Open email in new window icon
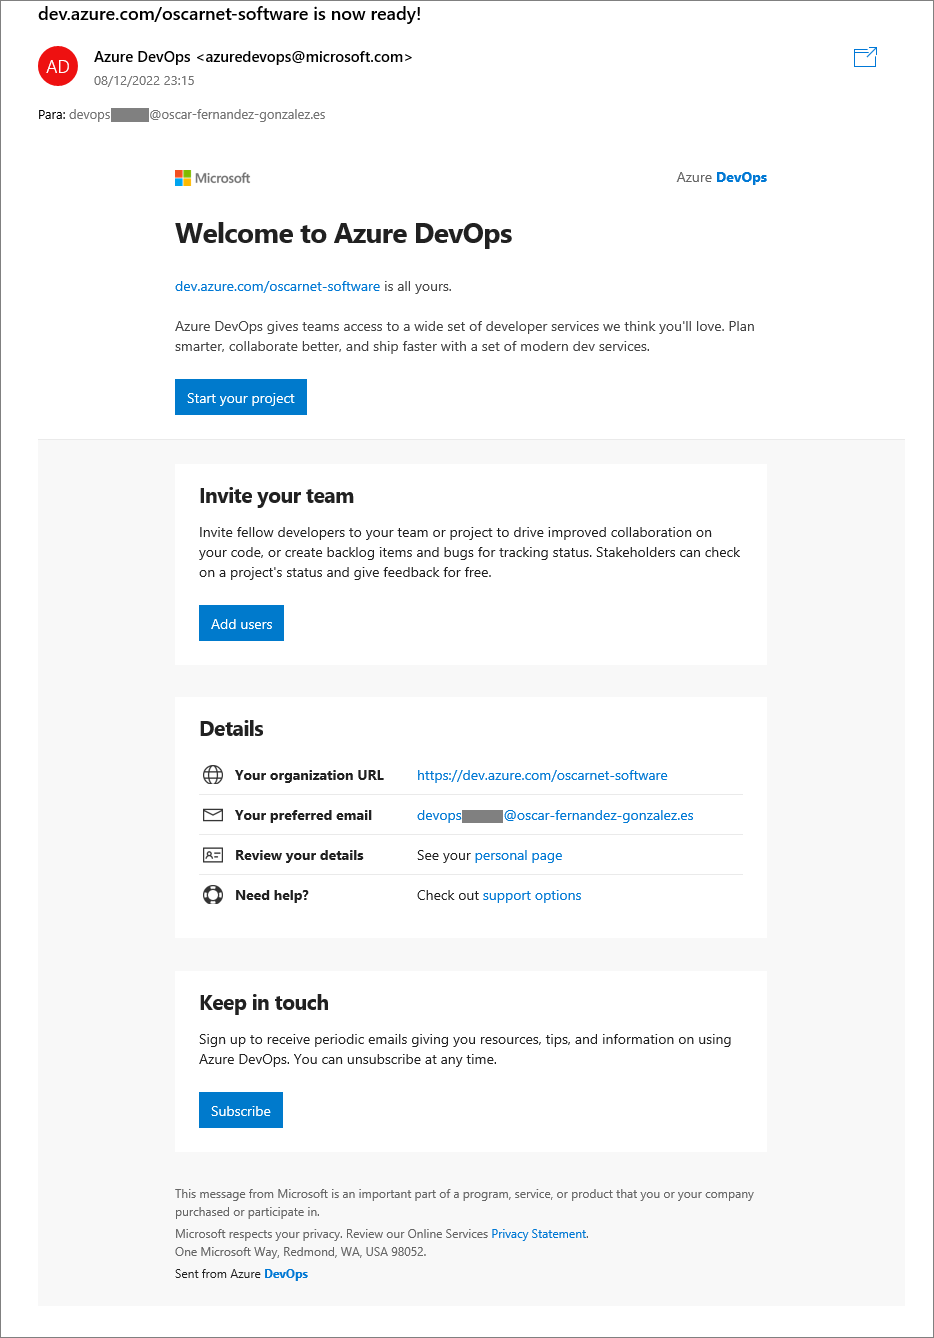Image resolution: width=934 pixels, height=1338 pixels. (x=865, y=57)
